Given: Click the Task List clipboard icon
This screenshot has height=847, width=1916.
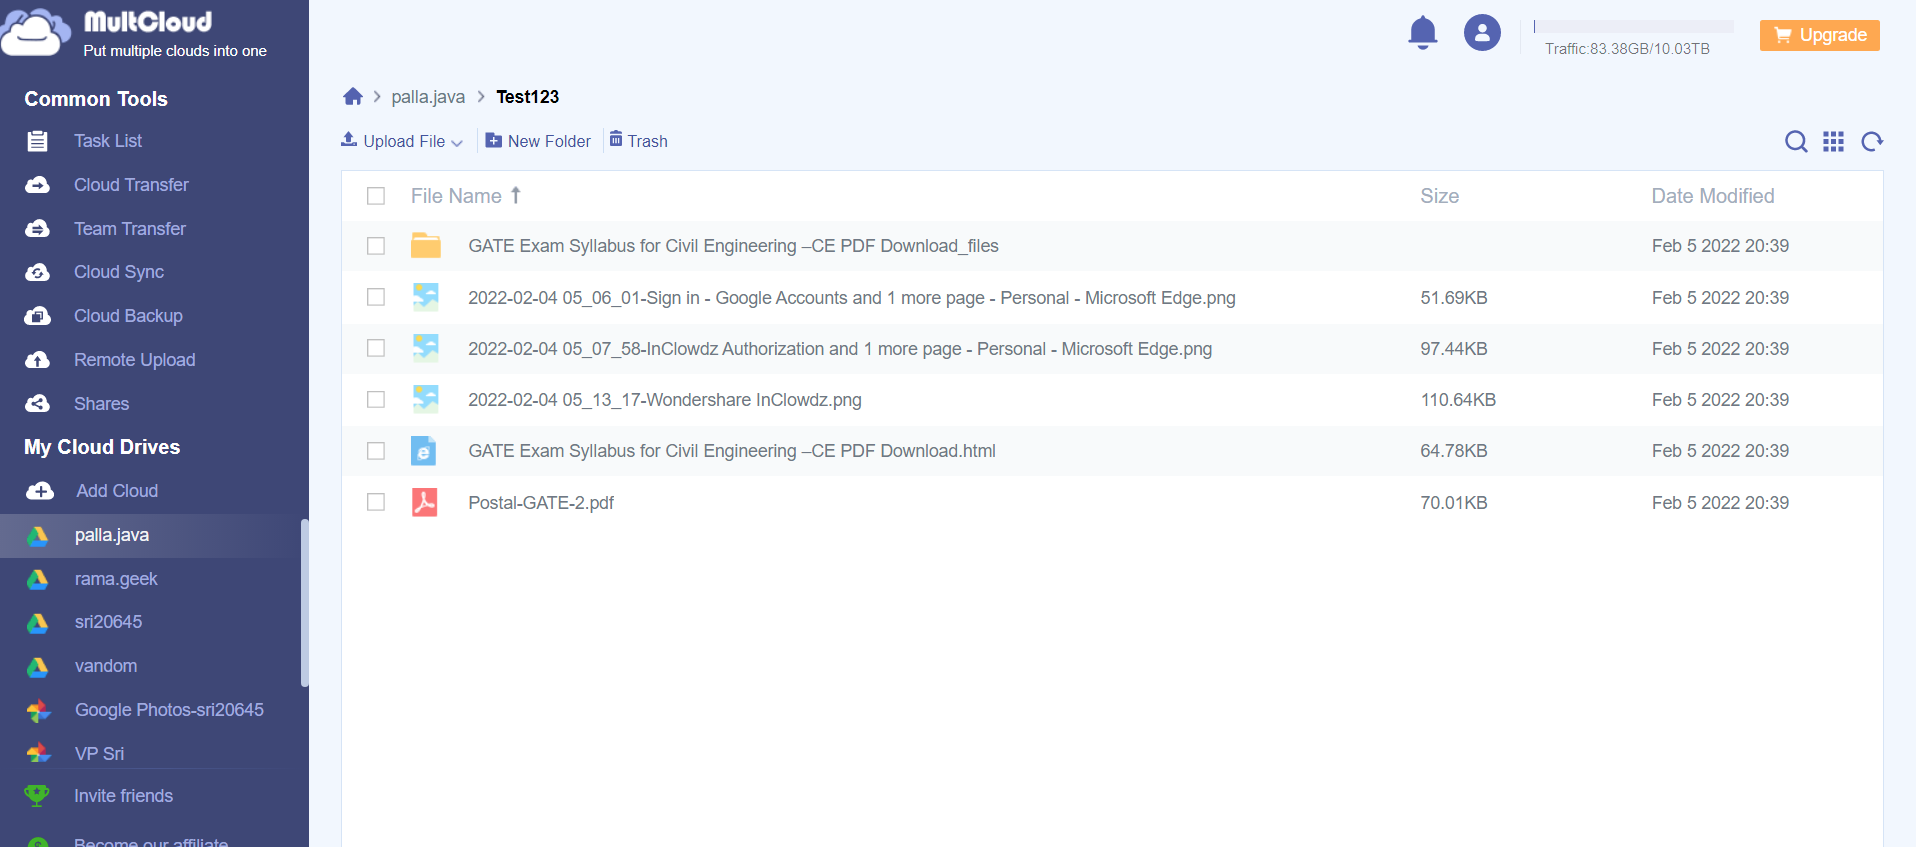Looking at the screenshot, I should pos(37,141).
